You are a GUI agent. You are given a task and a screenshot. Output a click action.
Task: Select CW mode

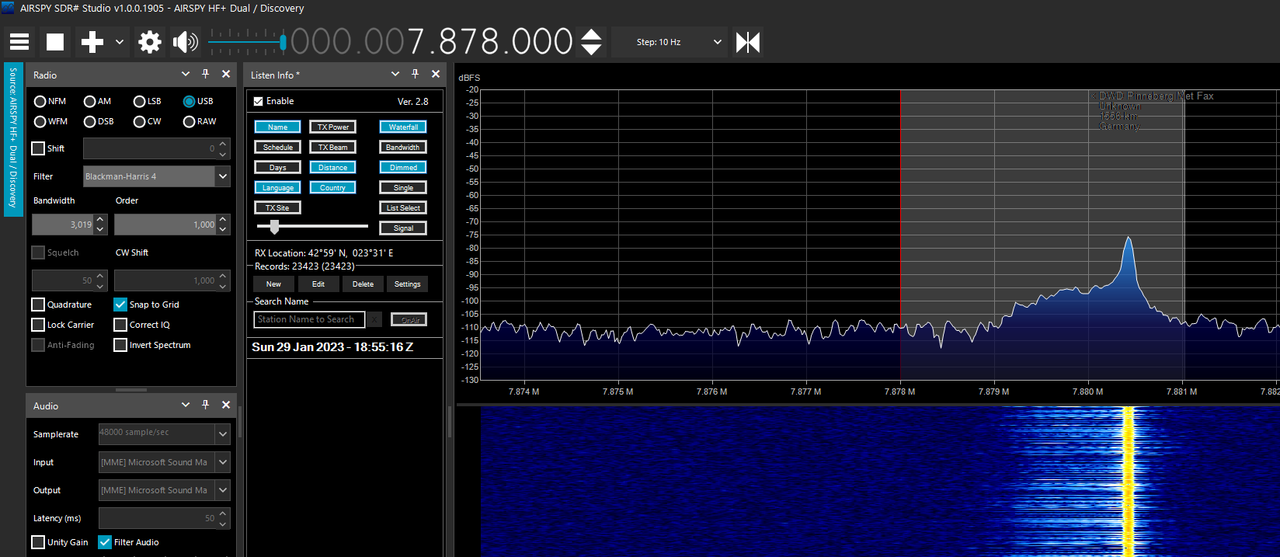[x=146, y=121]
